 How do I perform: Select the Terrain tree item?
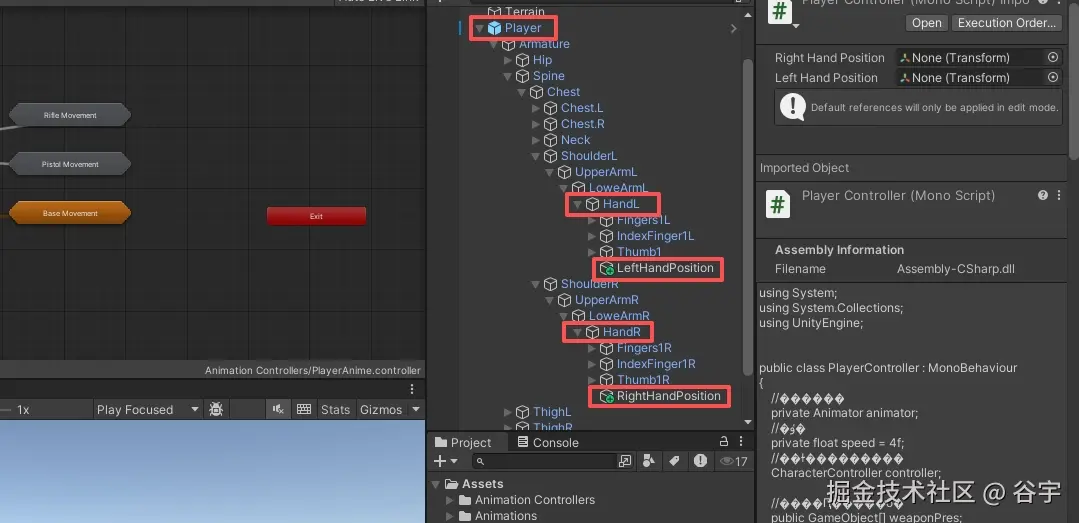tap(524, 12)
